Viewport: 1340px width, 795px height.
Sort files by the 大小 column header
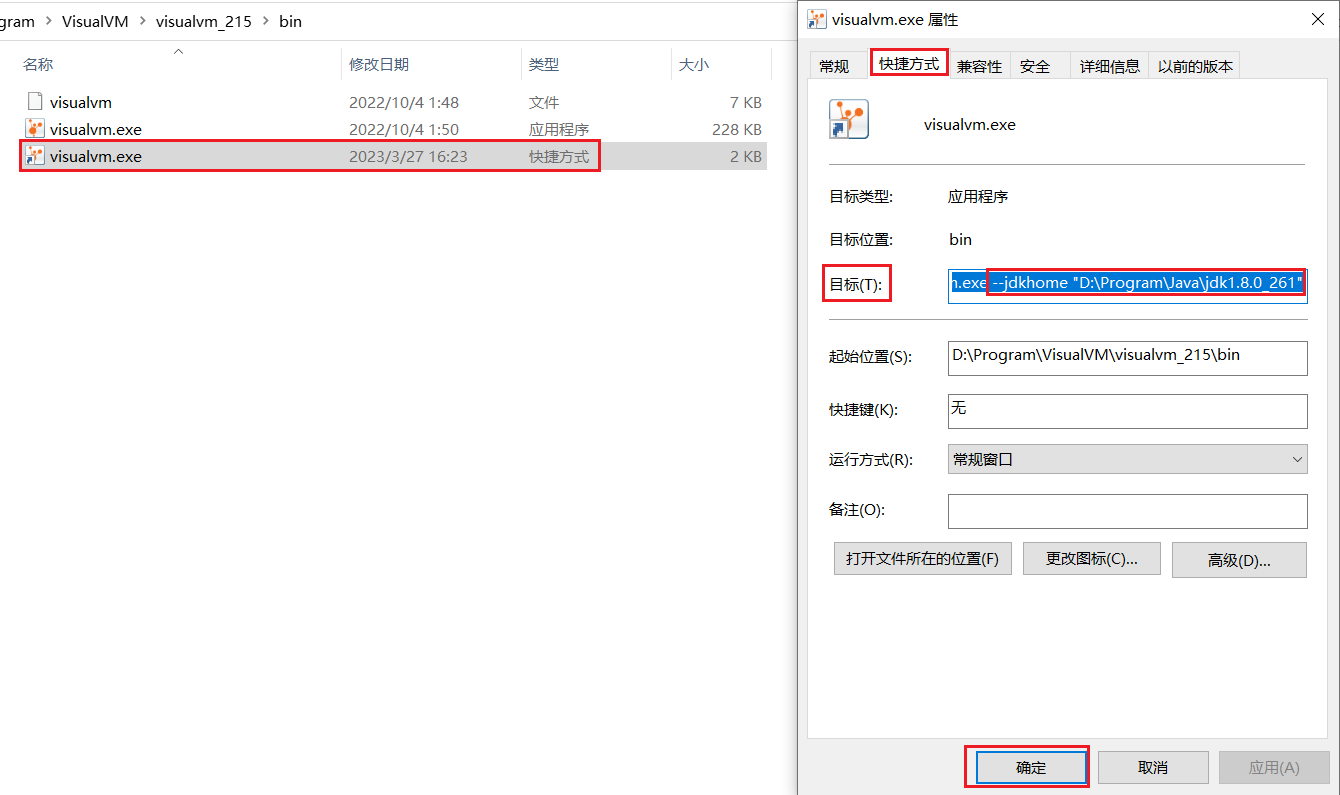tap(694, 64)
